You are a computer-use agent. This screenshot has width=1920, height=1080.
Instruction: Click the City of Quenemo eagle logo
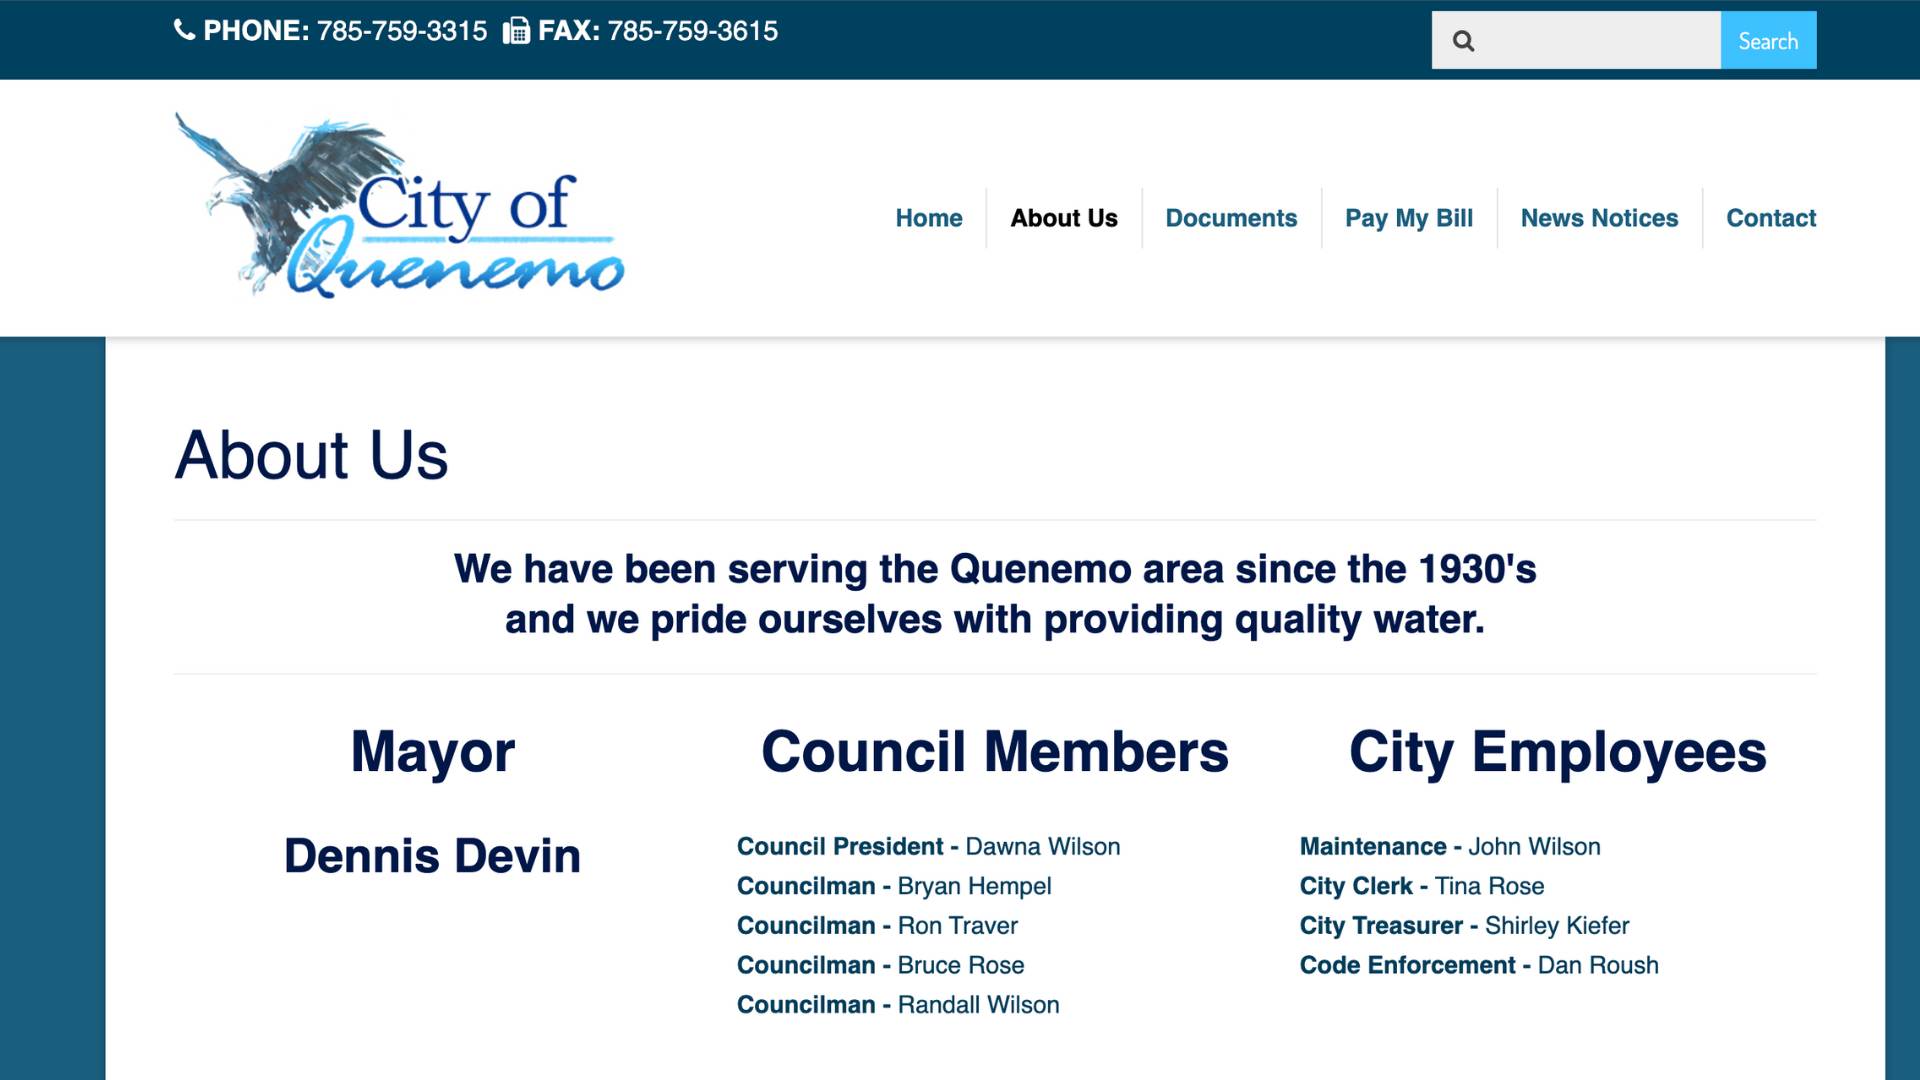point(400,207)
